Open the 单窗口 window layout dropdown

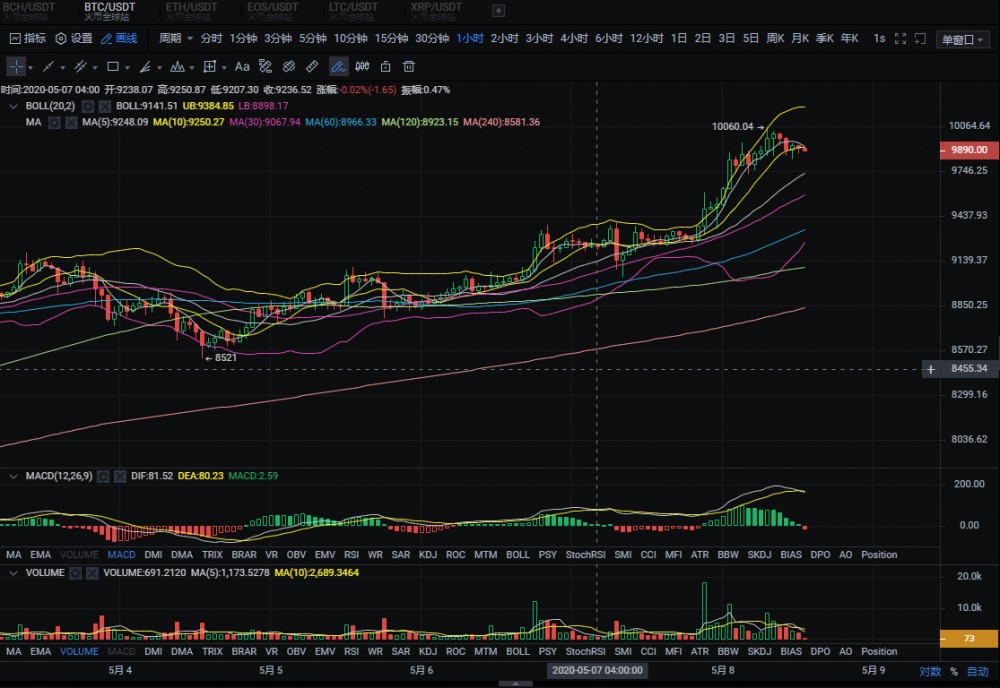pos(963,40)
